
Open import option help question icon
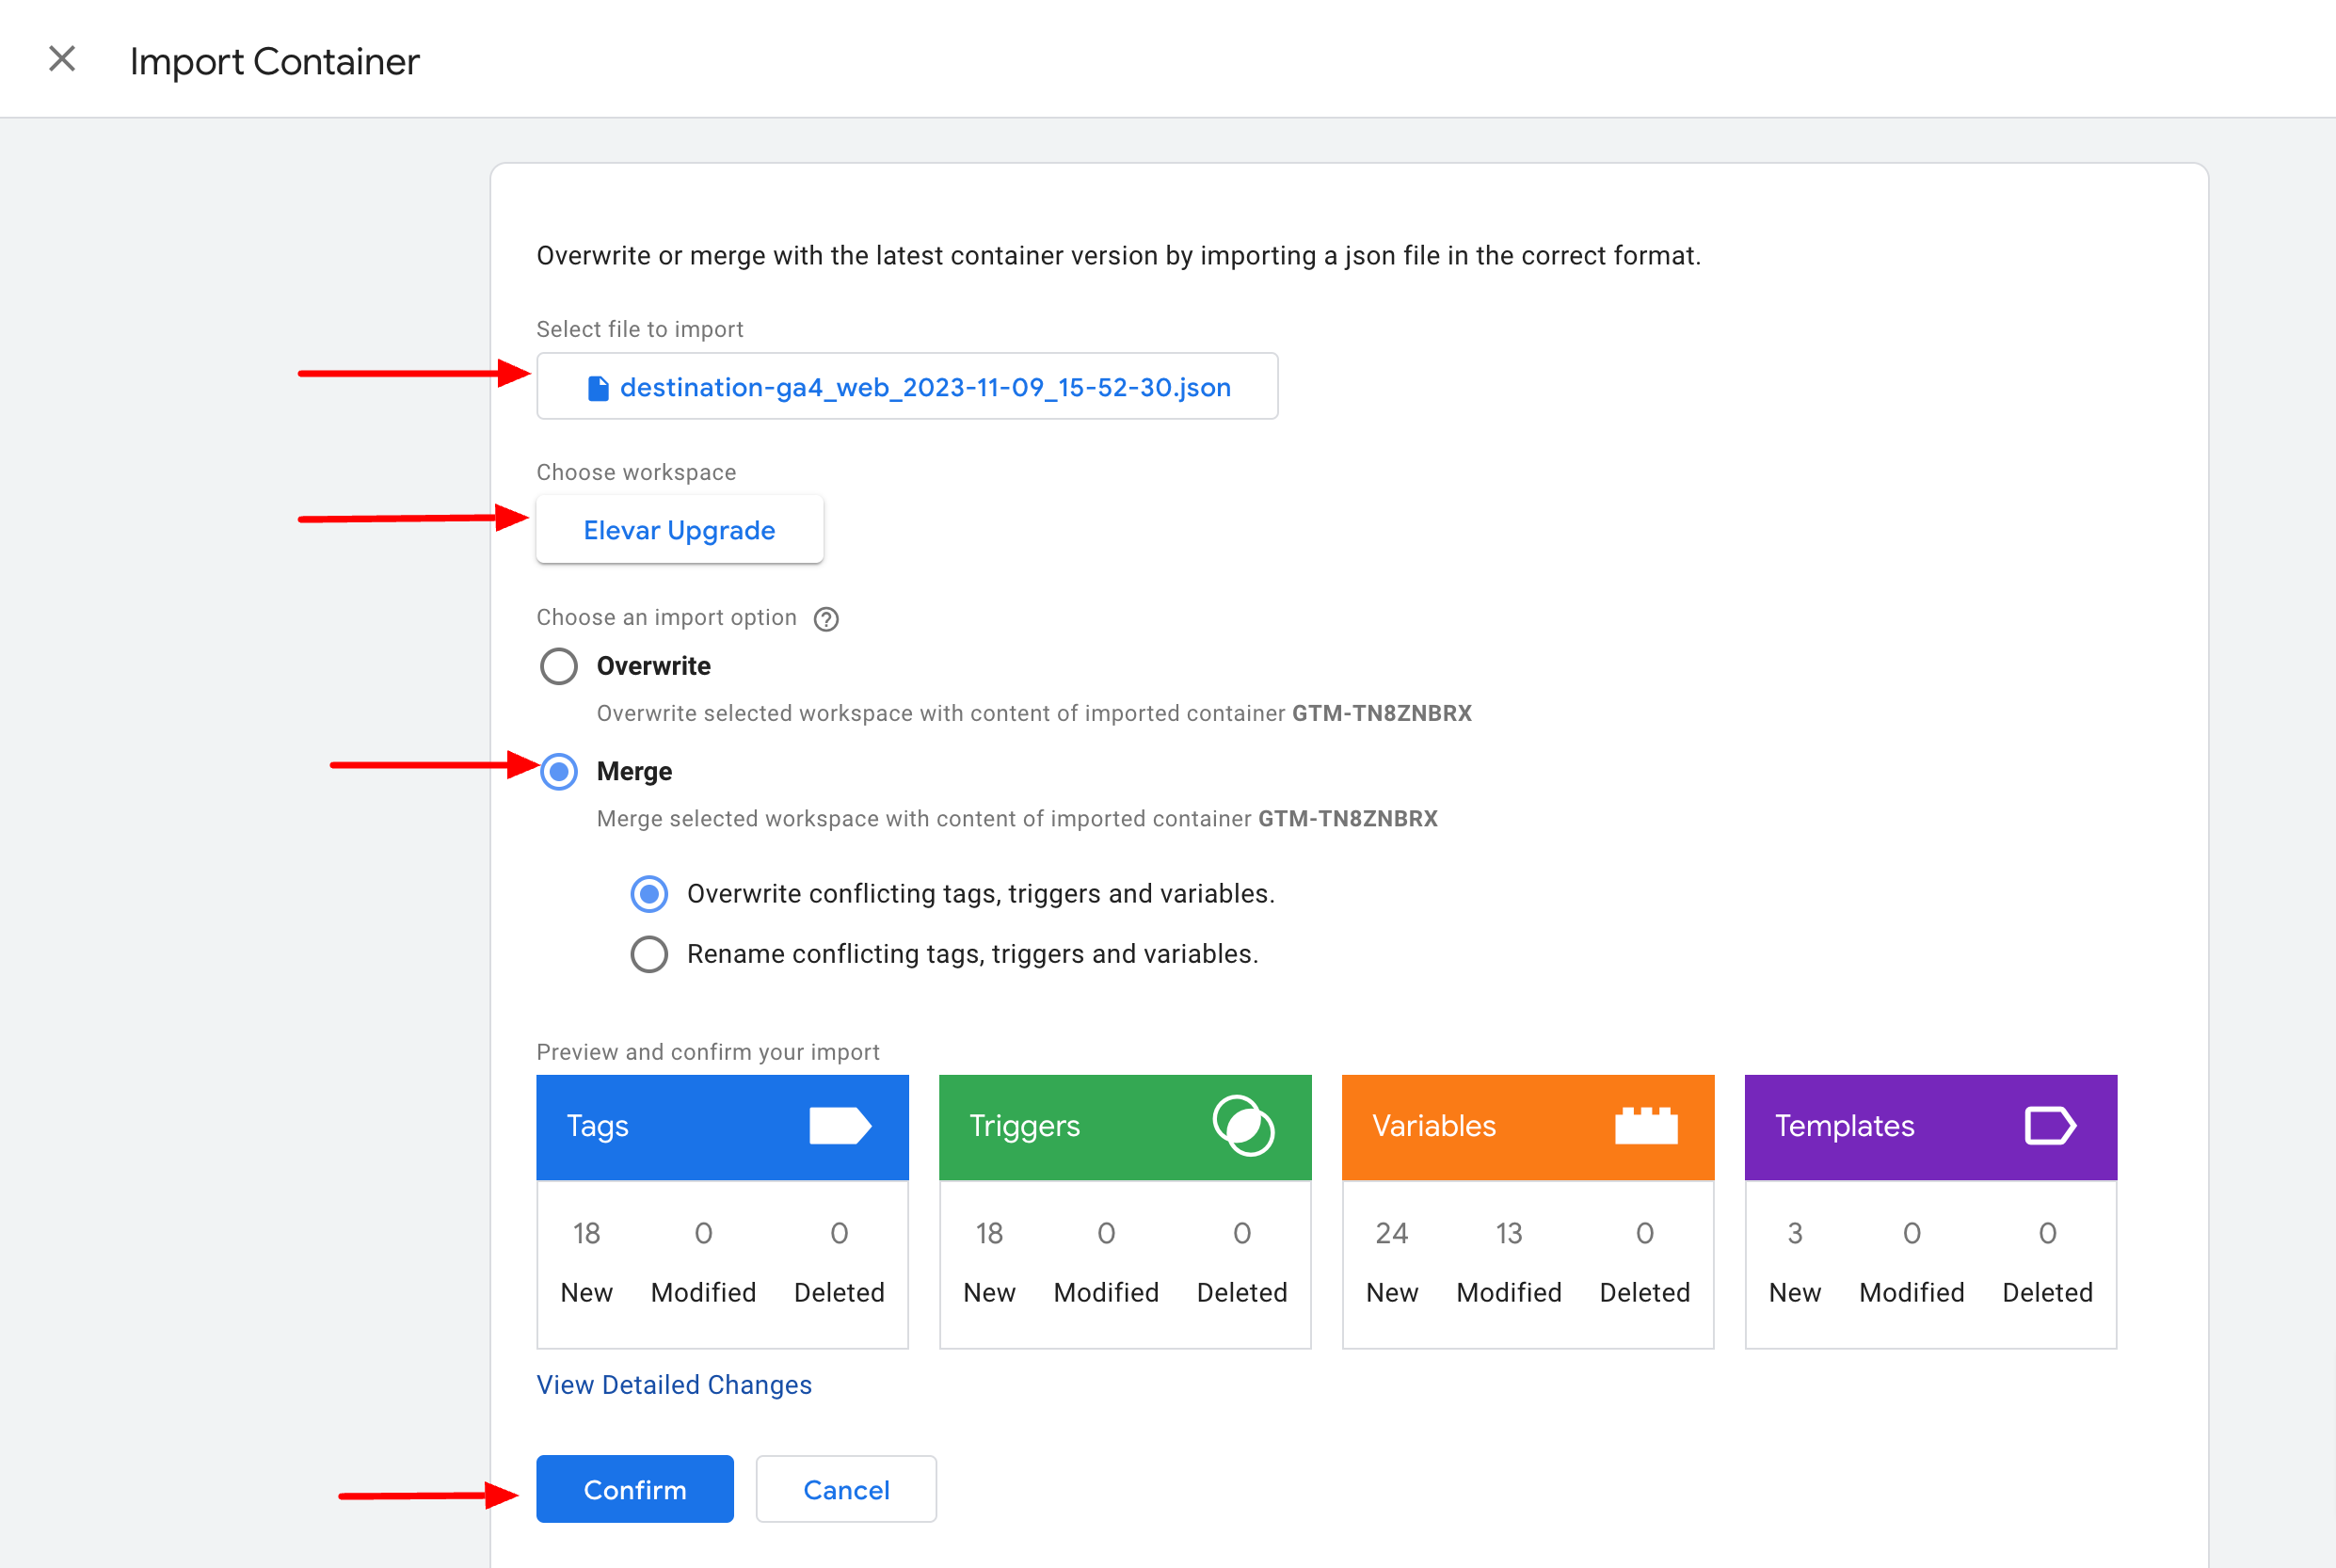click(826, 619)
